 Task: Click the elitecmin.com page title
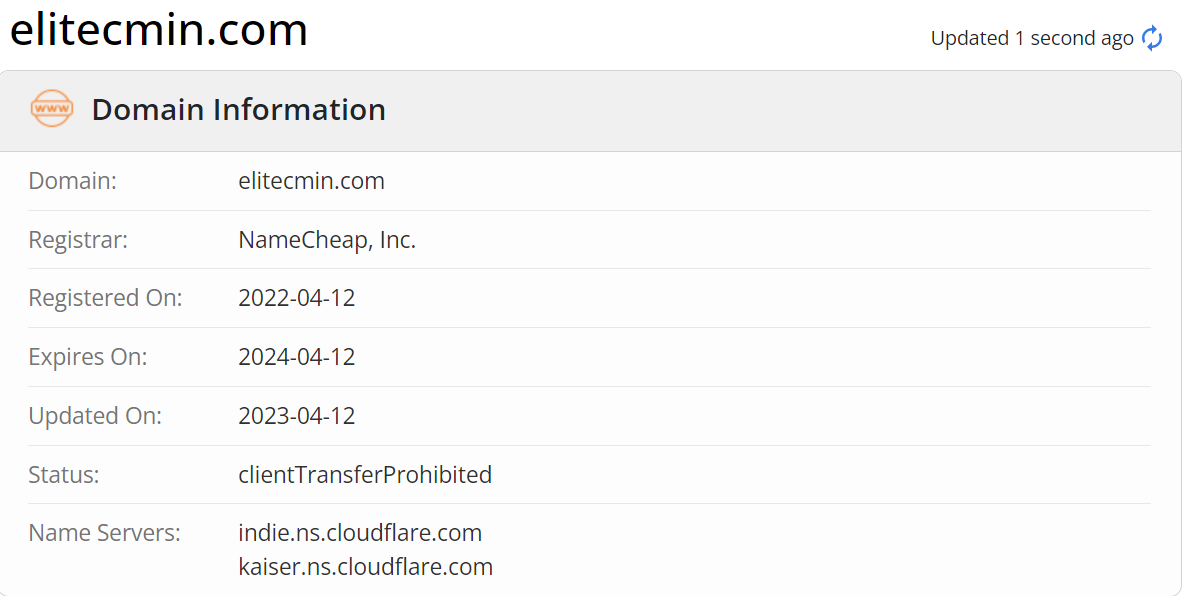159,29
